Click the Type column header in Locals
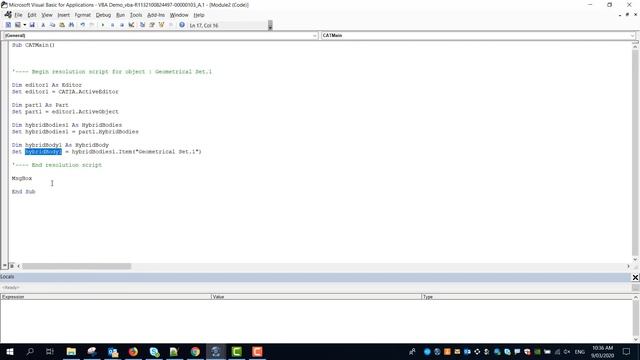 [527, 297]
